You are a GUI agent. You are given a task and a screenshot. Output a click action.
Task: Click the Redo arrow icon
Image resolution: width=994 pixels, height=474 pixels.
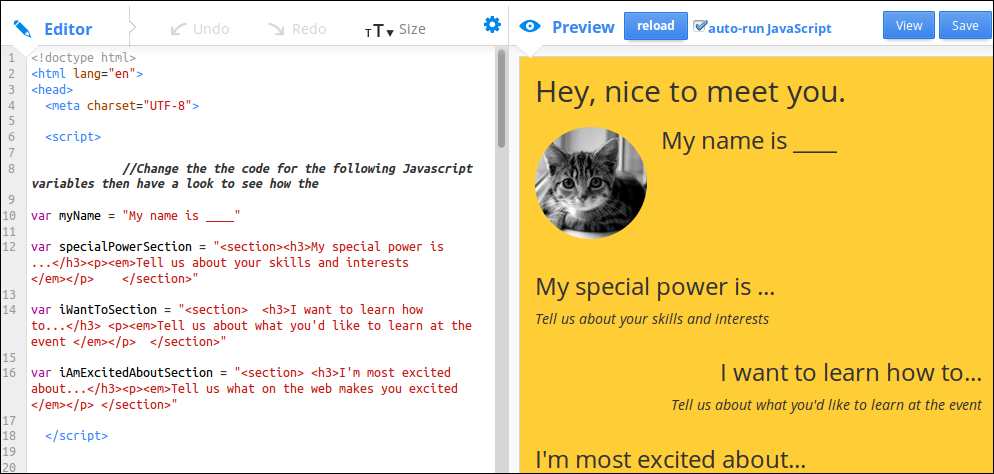(x=276, y=29)
